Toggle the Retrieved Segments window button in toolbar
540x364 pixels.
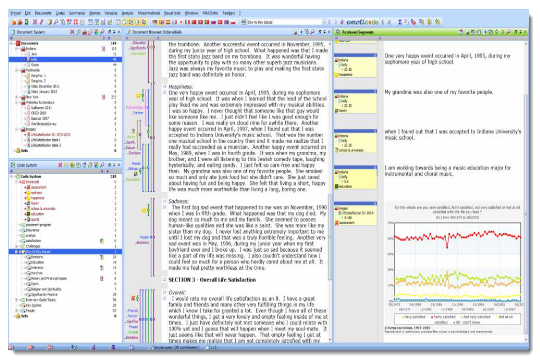pyautogui.click(x=144, y=22)
